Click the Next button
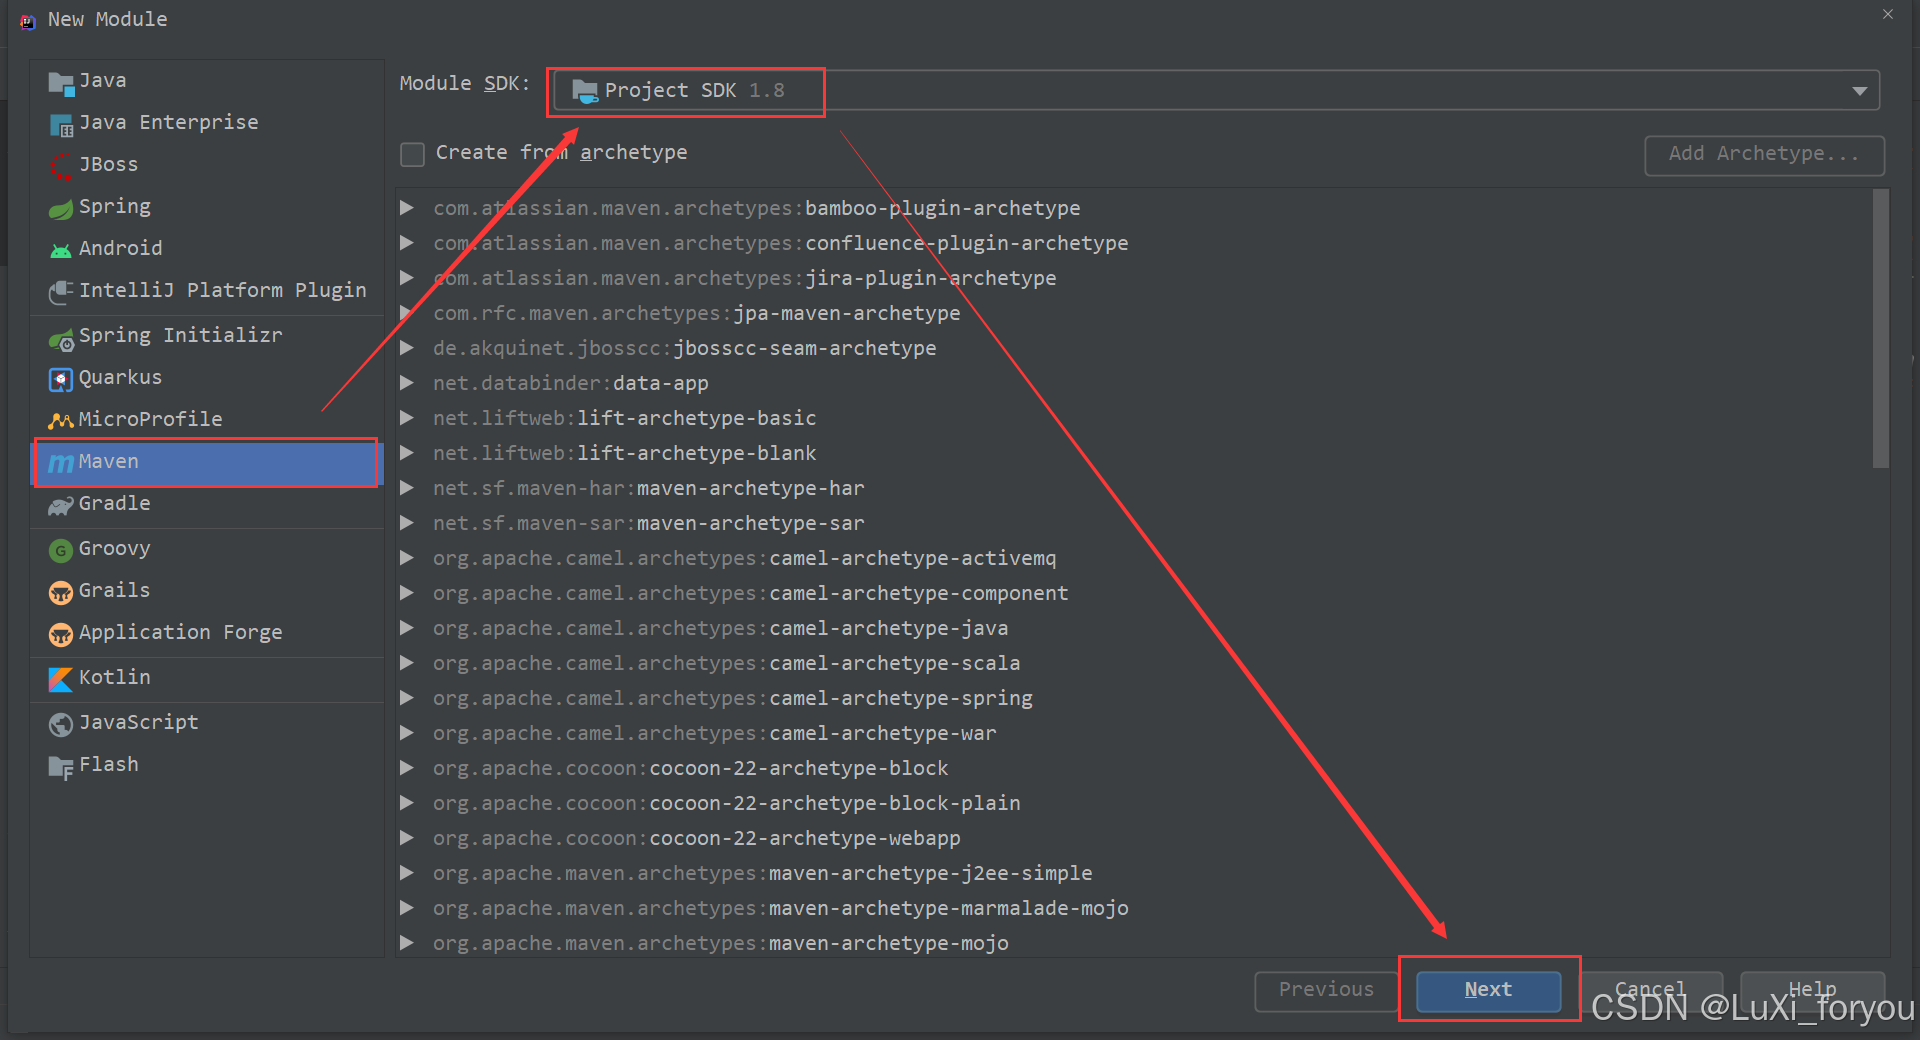This screenshot has height=1040, width=1920. [1488, 990]
